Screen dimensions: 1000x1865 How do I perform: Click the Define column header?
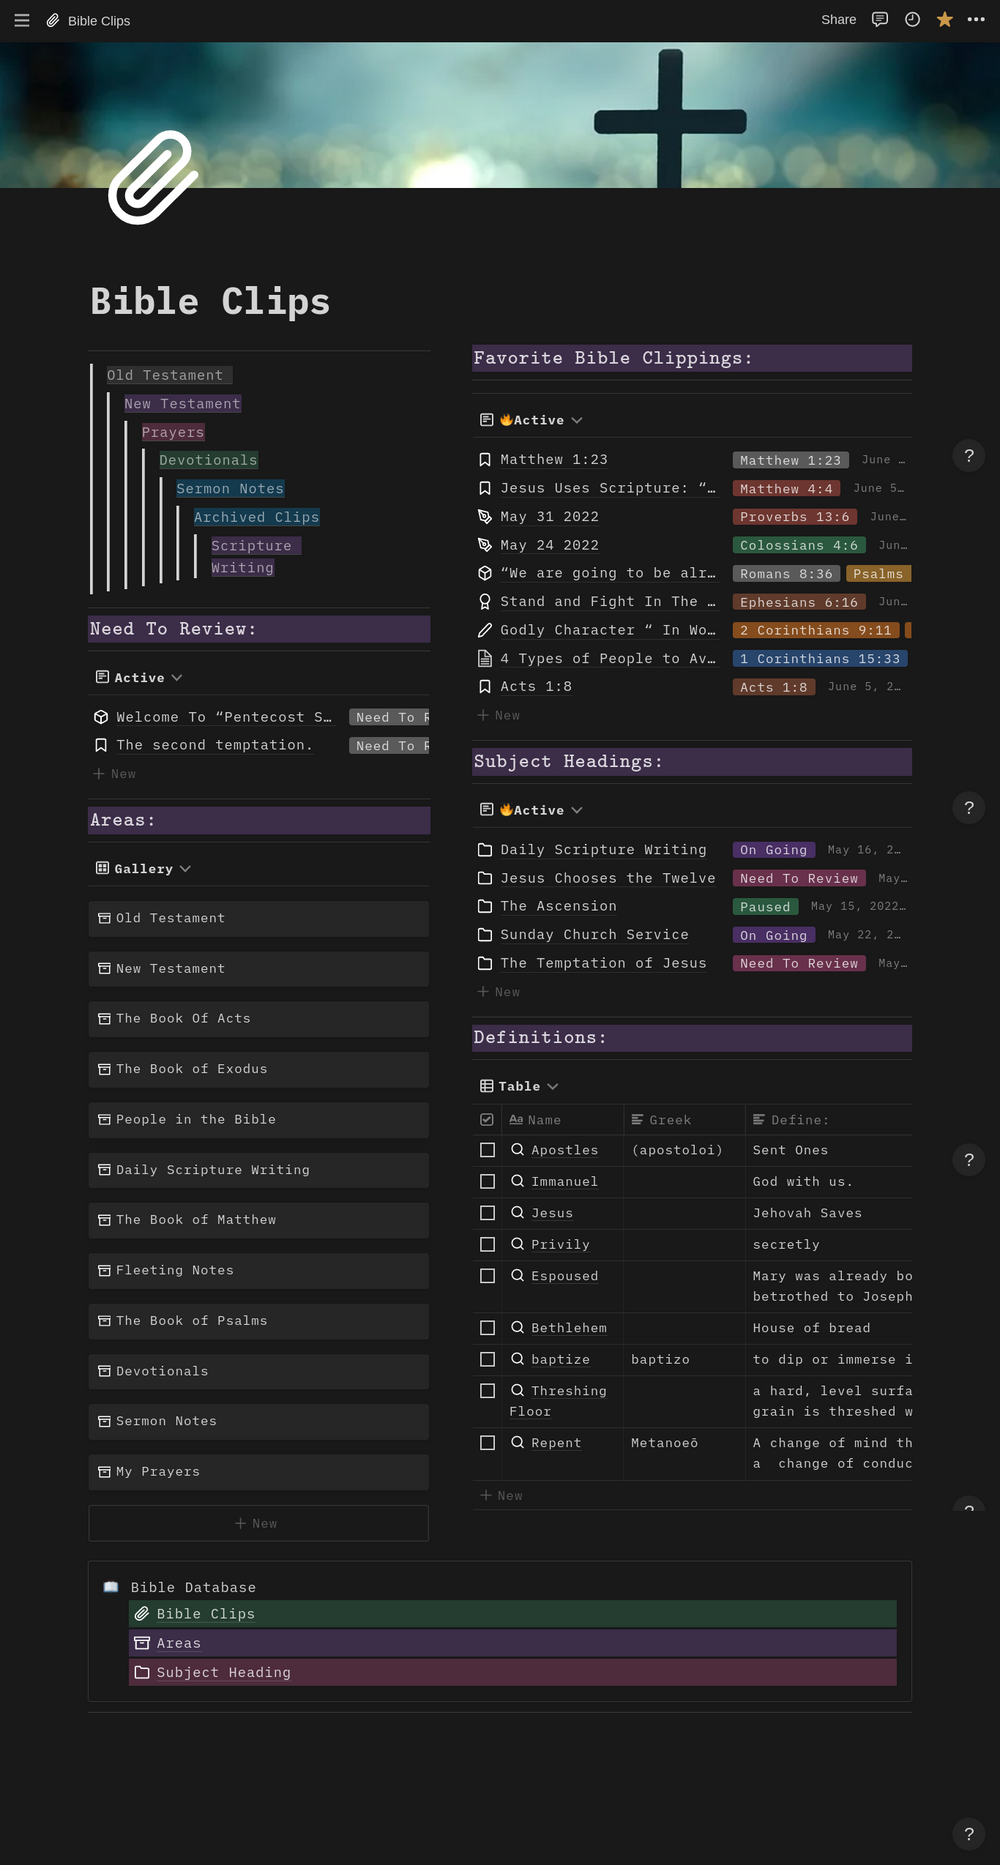click(x=799, y=1120)
